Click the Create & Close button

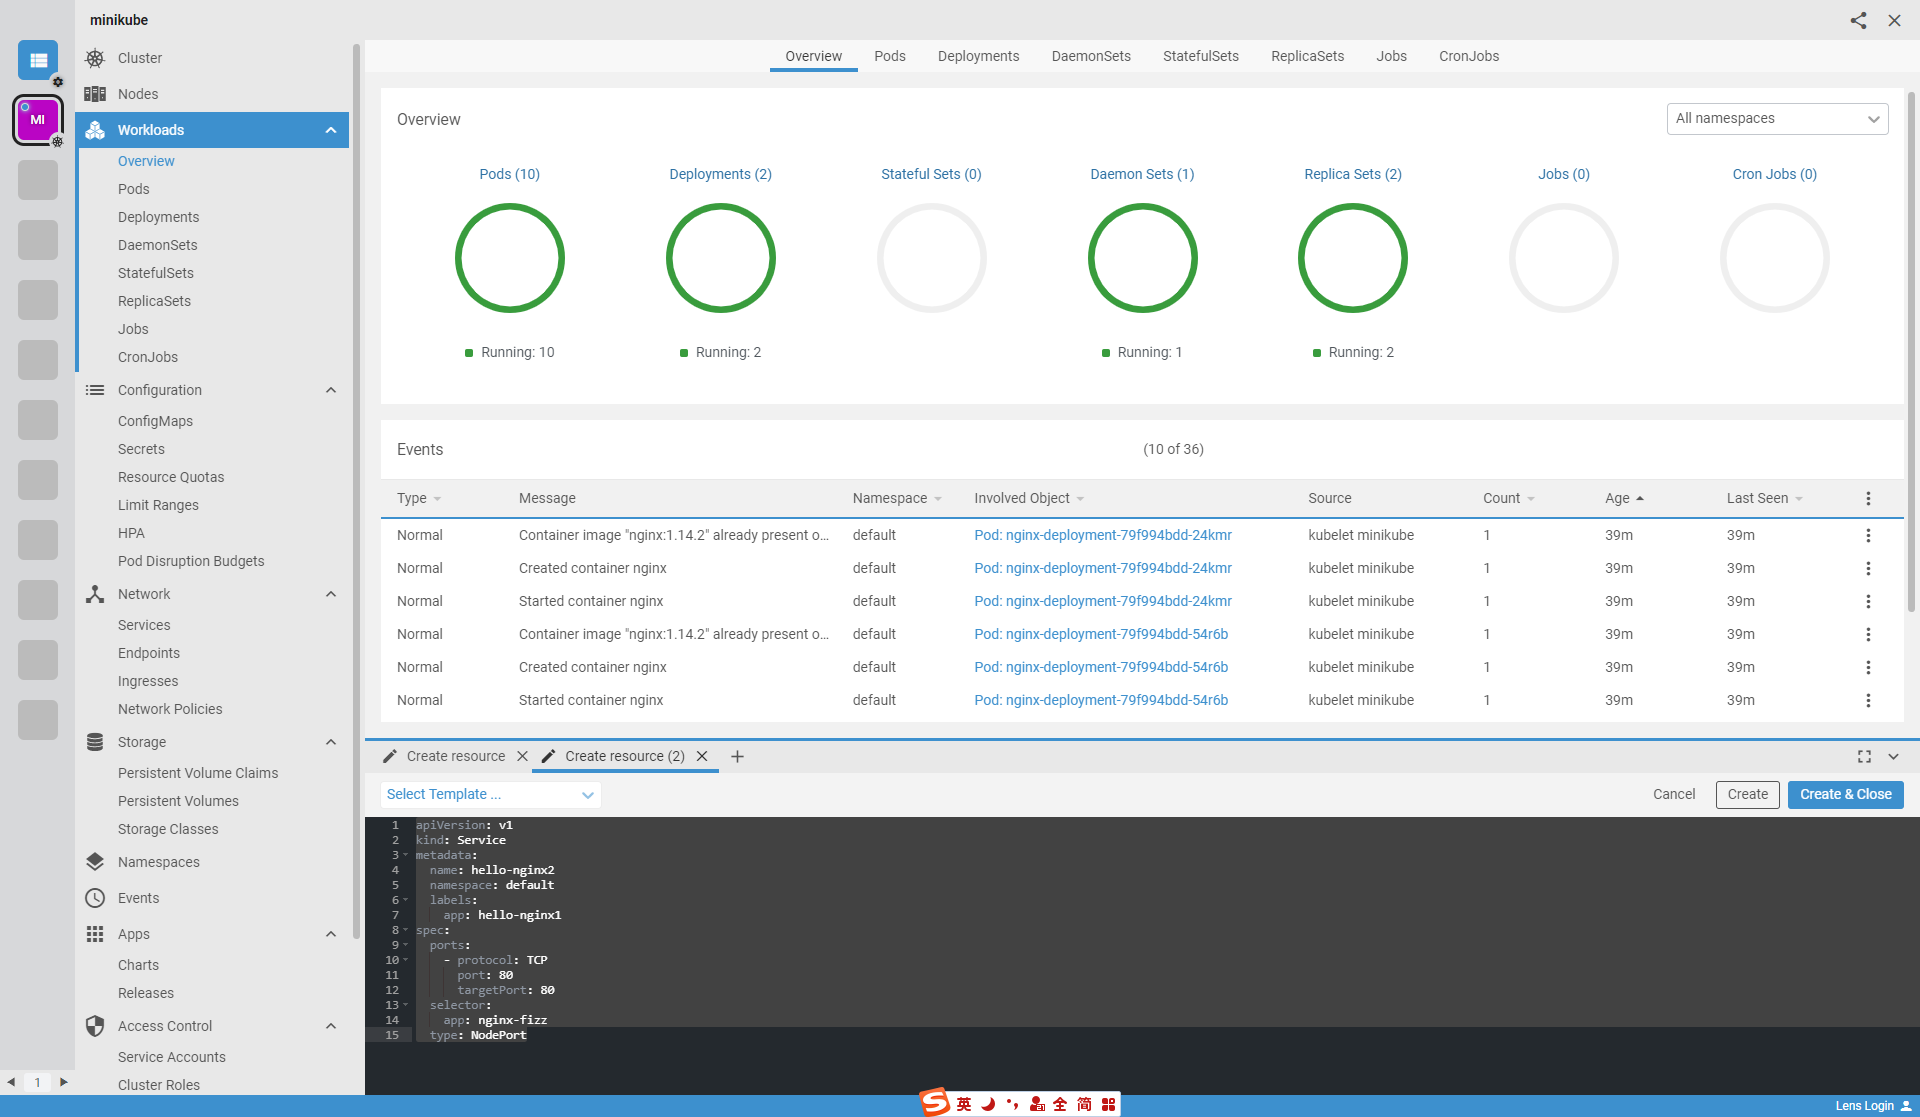pos(1846,794)
